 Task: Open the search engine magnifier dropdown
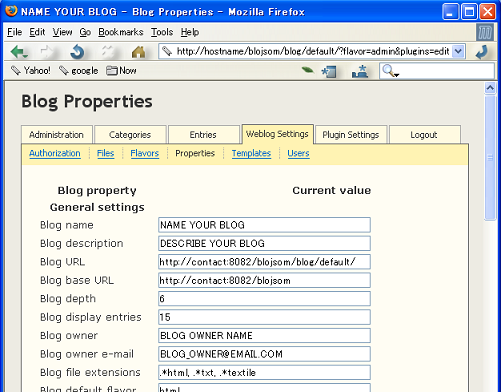[390, 71]
